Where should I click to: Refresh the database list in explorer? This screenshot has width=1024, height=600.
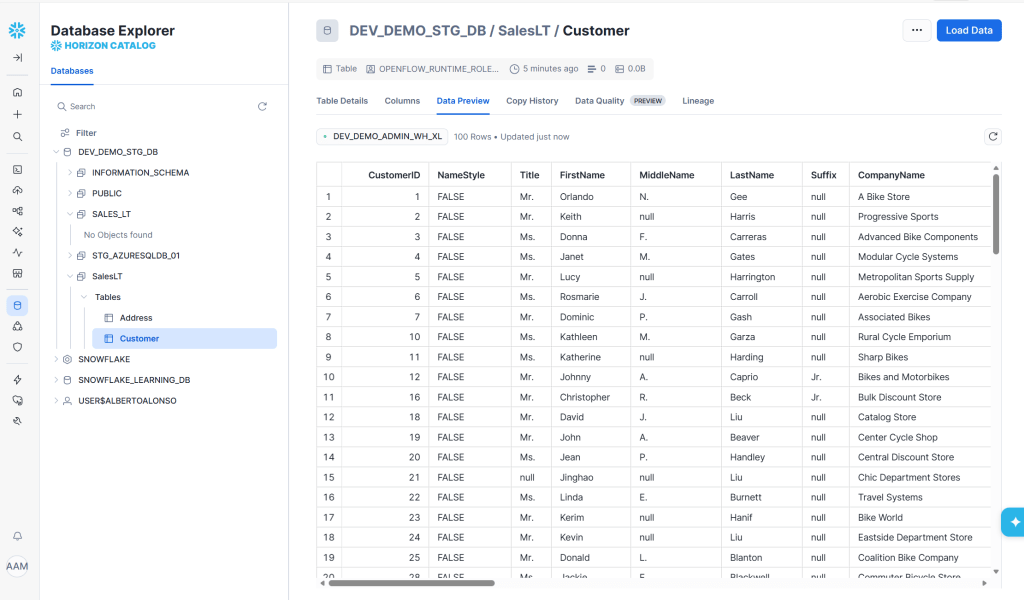pos(262,106)
